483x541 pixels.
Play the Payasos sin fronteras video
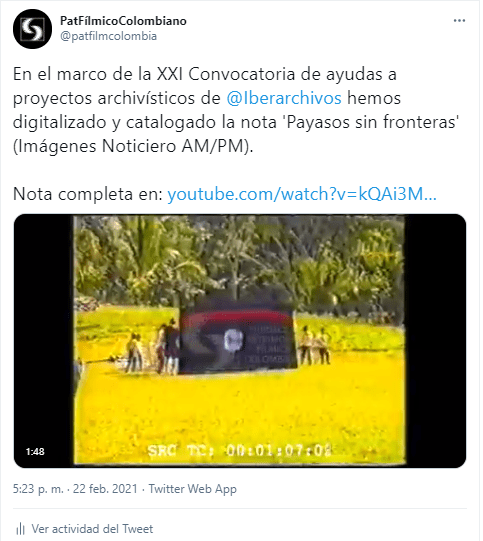240,341
